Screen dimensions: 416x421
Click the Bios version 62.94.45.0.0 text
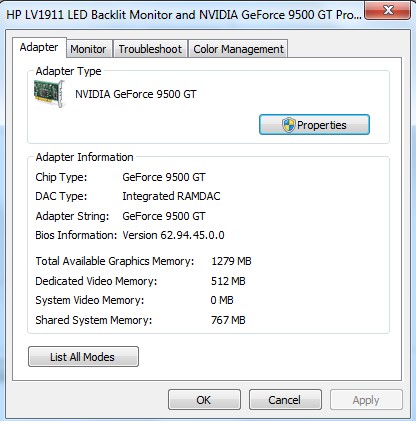(173, 235)
